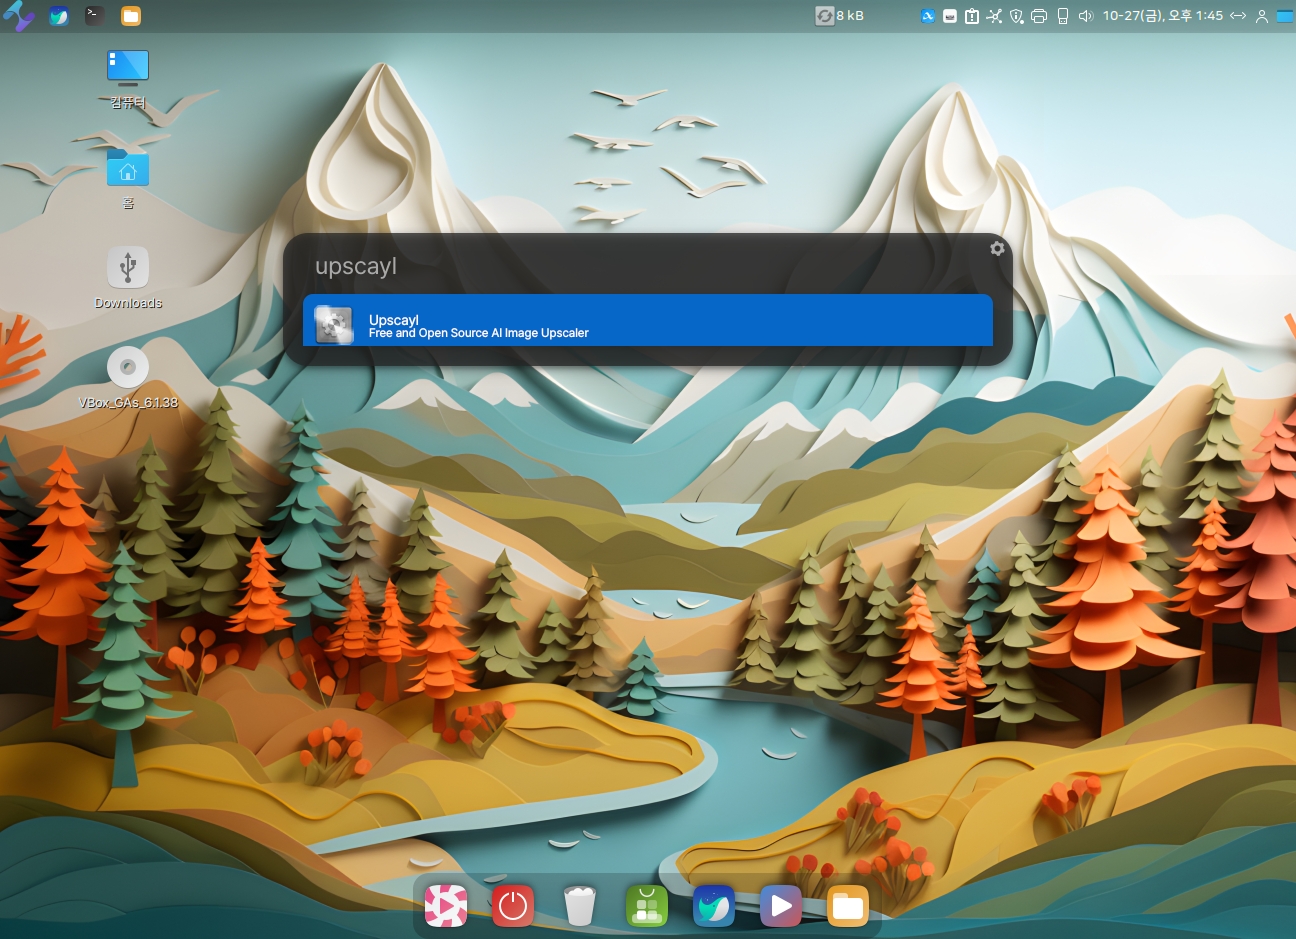Open the file manager in top panel
Viewport: 1296px width, 939px height.
pos(131,16)
